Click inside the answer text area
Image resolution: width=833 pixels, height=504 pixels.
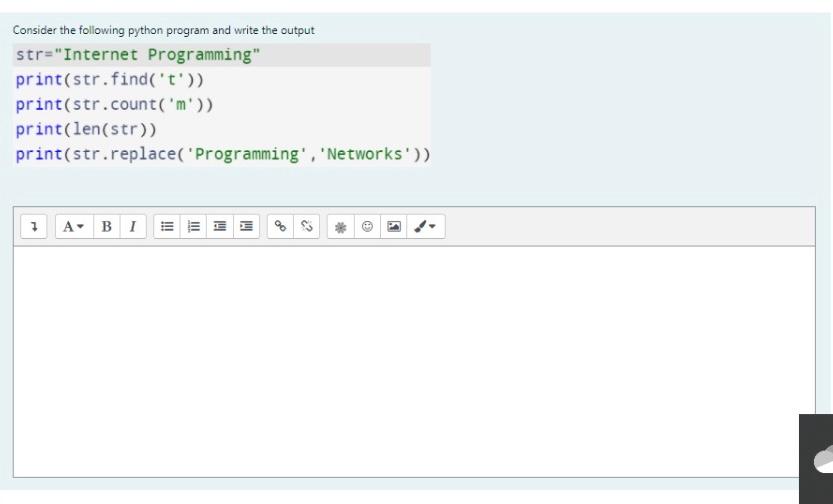point(414,361)
